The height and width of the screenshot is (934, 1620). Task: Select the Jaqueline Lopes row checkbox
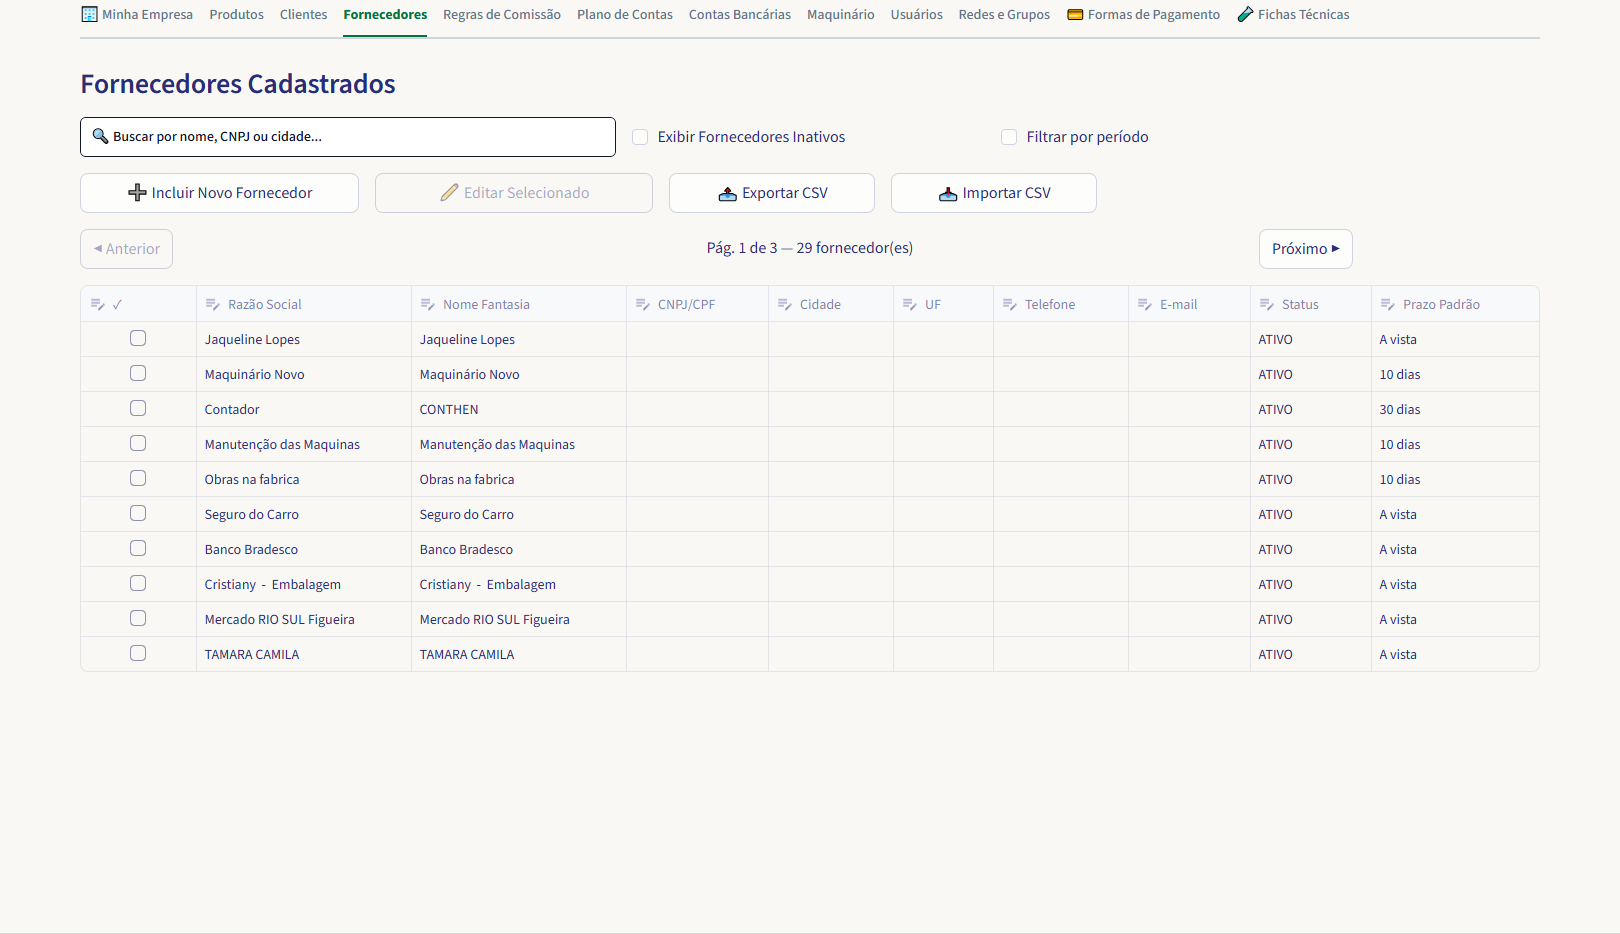[x=138, y=338]
